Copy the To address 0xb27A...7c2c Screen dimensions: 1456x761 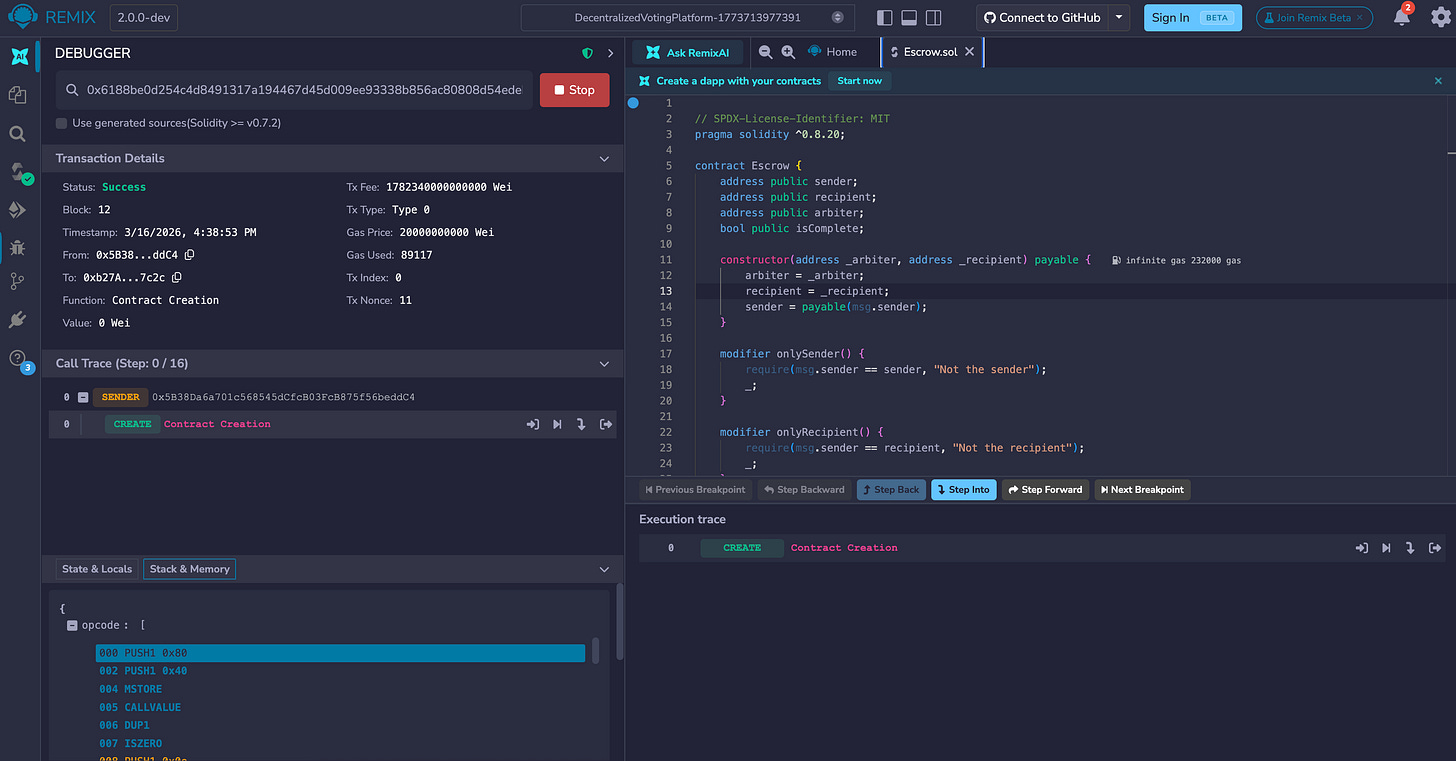coord(177,278)
